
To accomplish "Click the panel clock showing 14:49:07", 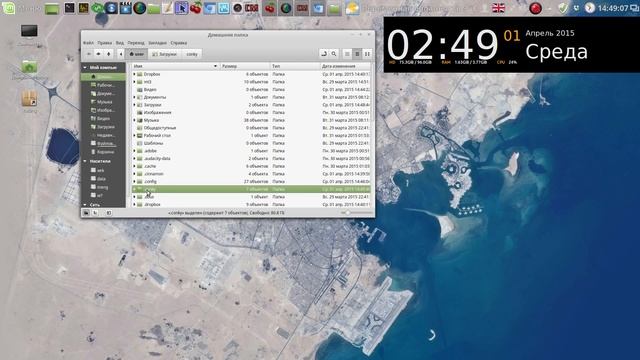I will 613,8.
